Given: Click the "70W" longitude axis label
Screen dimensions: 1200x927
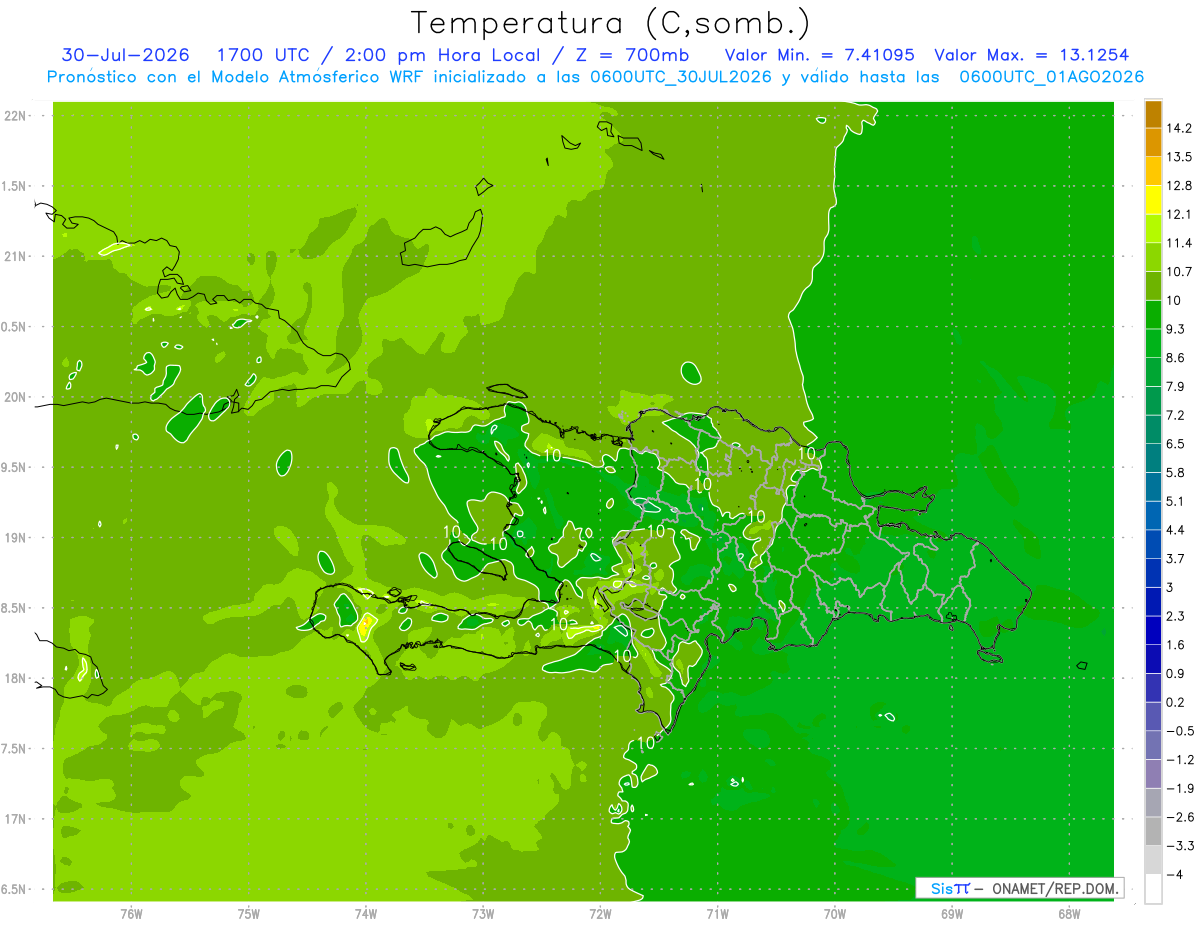Looking at the screenshot, I should tap(835, 913).
